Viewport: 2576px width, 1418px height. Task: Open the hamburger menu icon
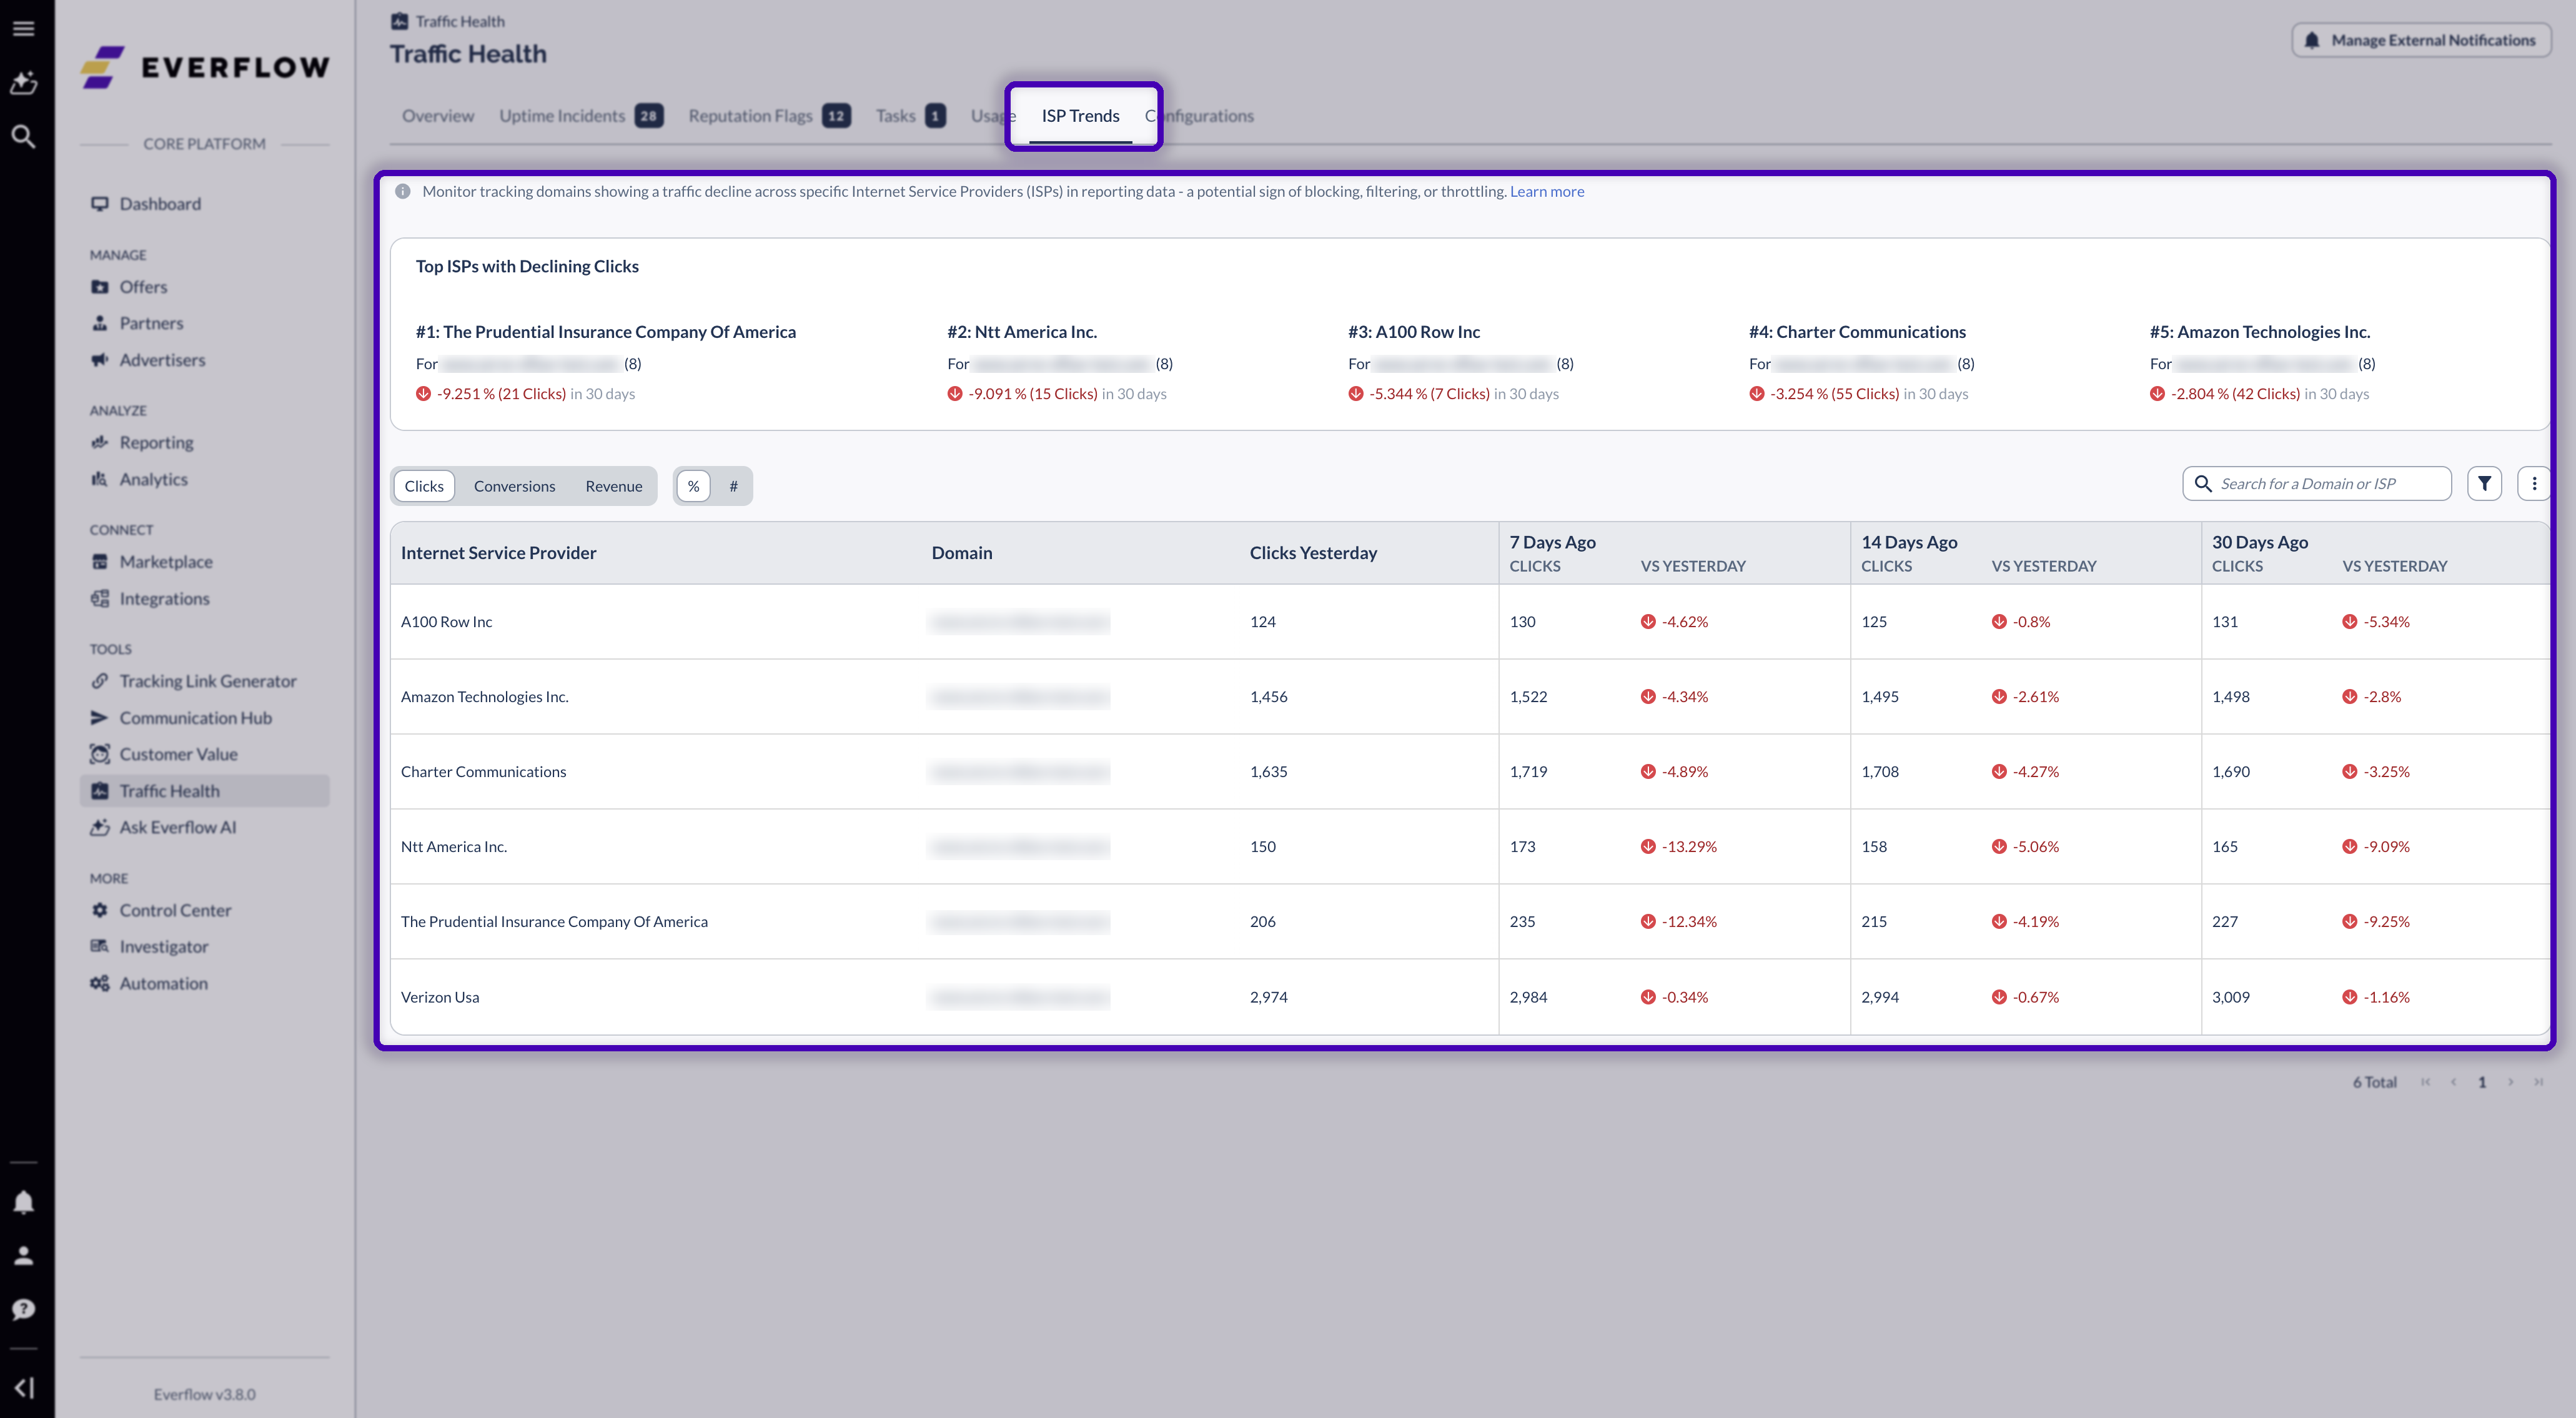(x=23, y=28)
